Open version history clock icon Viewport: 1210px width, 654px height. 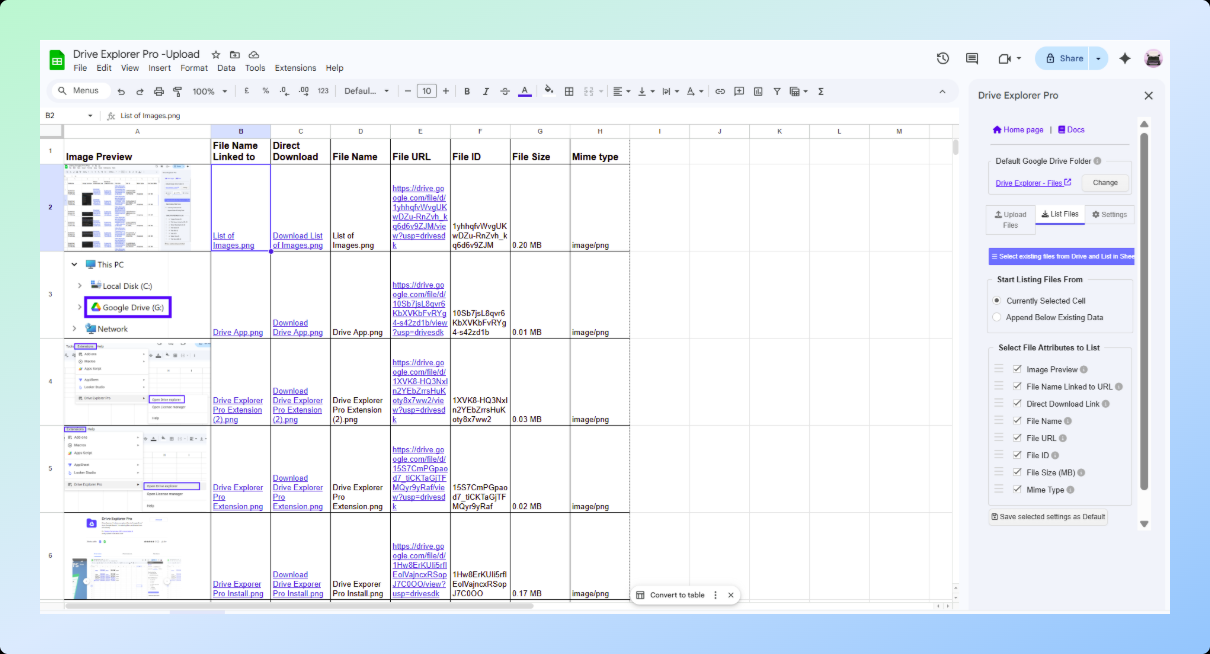tap(942, 59)
